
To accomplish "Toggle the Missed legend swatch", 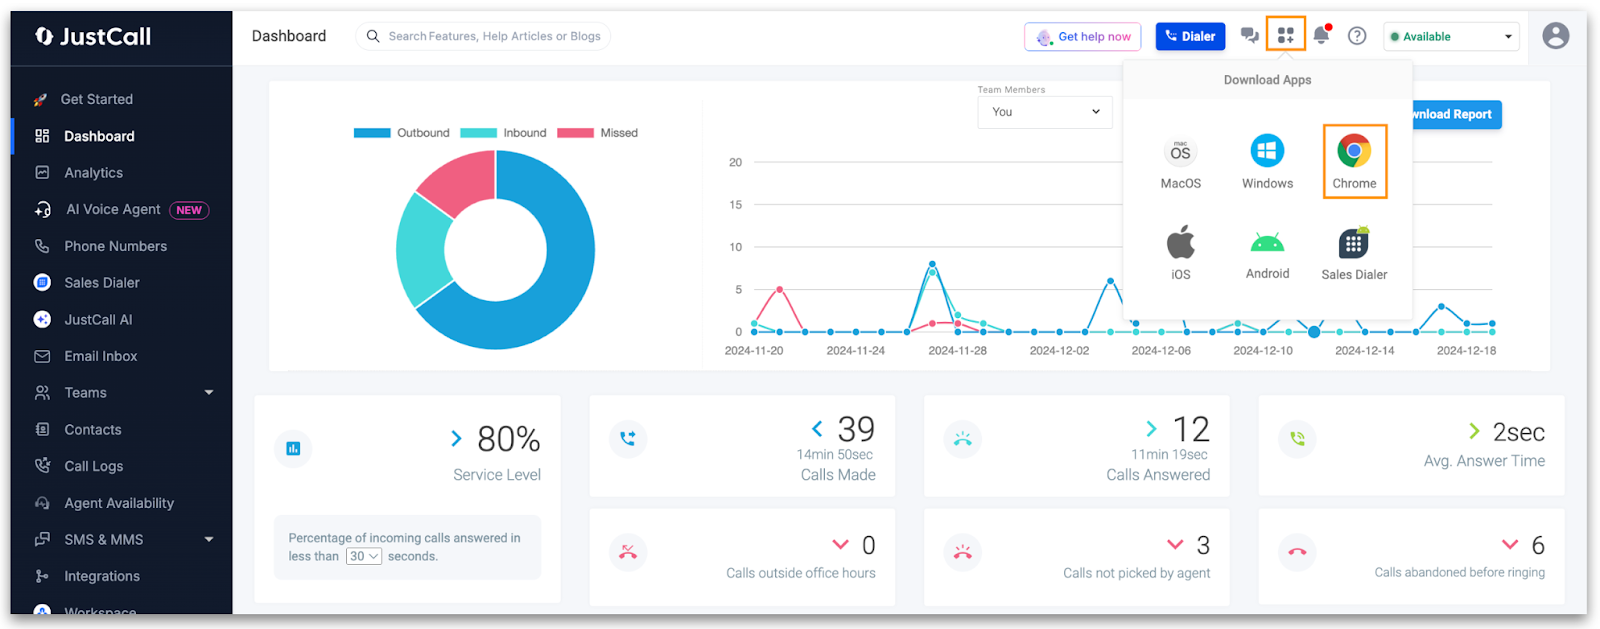I will [575, 133].
